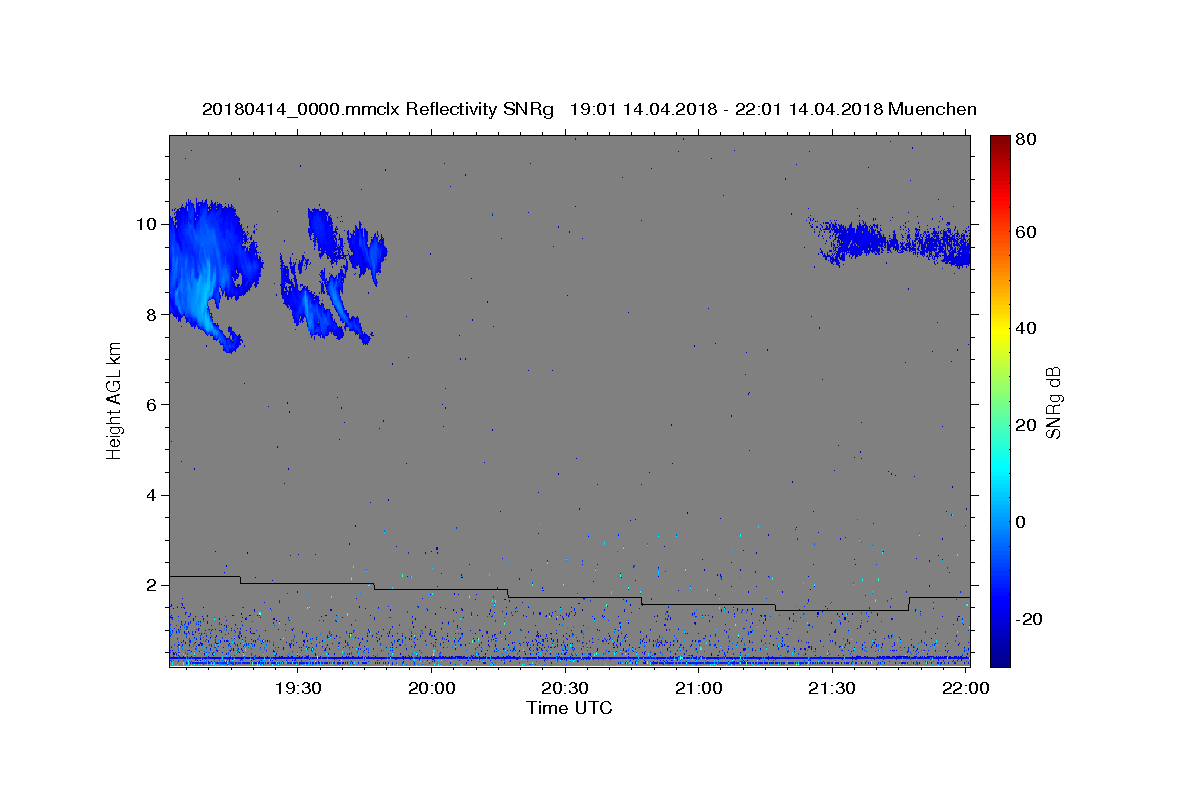
Task: Click the "Time UTC" axis label
Action: coord(569,708)
